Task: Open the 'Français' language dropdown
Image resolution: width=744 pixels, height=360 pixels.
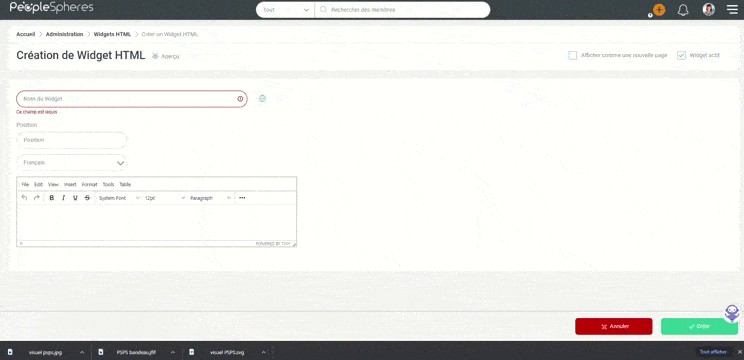Action: click(x=72, y=163)
